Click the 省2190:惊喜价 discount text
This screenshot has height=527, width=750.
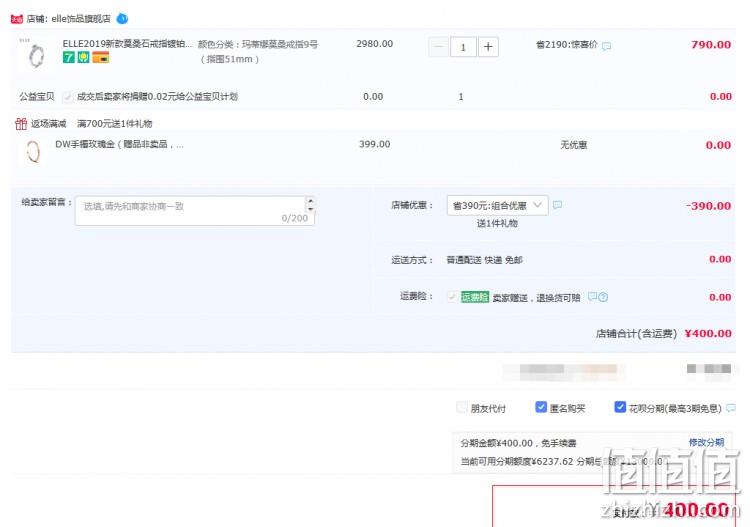click(567, 44)
